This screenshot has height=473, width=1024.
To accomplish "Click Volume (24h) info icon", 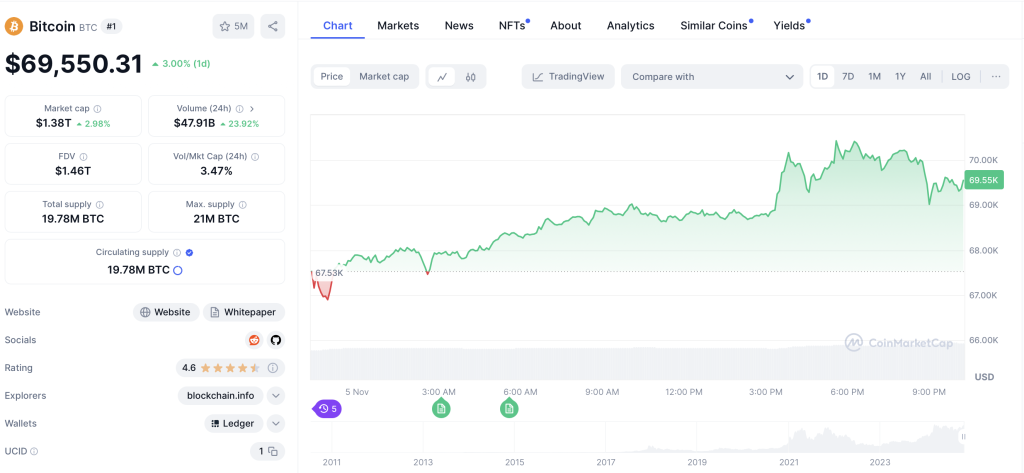I will pos(240,108).
